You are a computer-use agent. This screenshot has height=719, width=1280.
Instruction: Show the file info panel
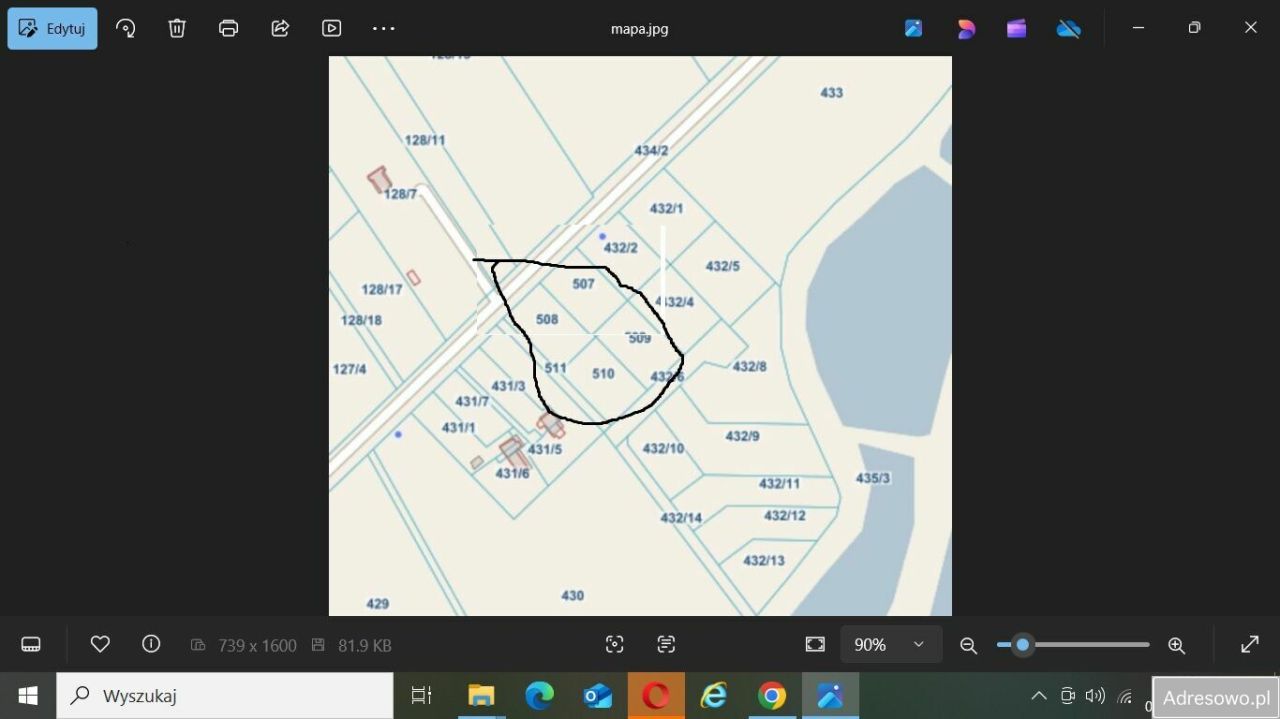(151, 645)
